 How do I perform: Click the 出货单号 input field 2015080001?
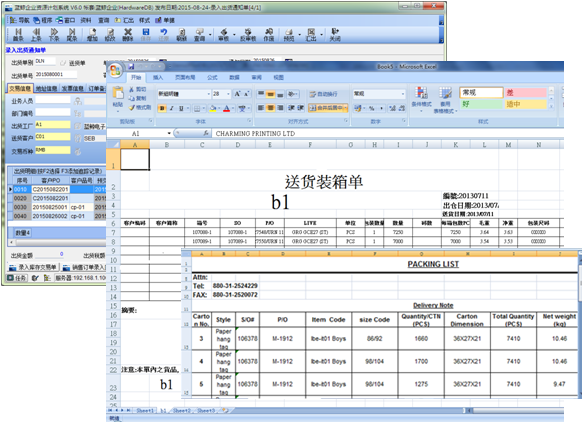pyautogui.click(x=56, y=75)
